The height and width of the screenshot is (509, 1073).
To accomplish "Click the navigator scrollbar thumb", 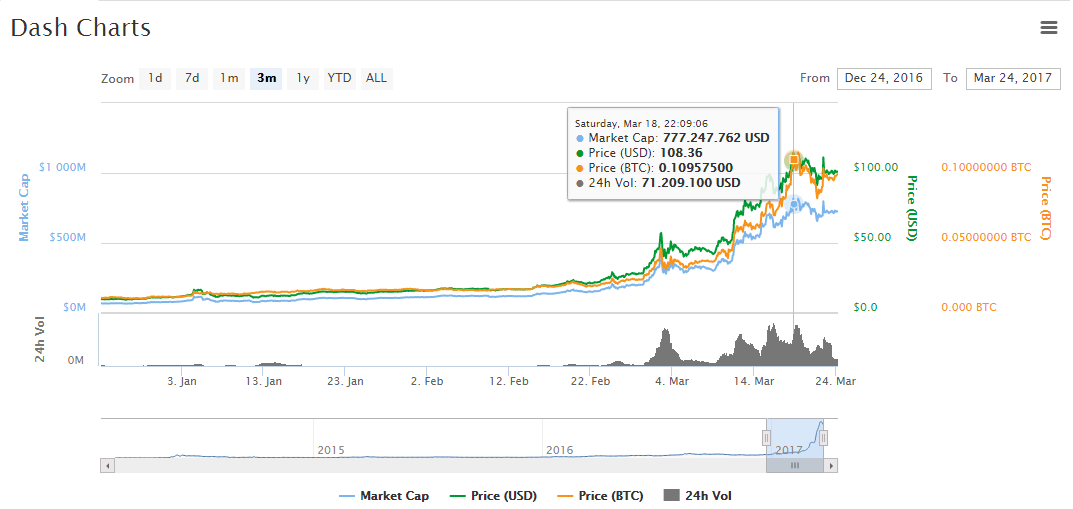I will 795,465.
